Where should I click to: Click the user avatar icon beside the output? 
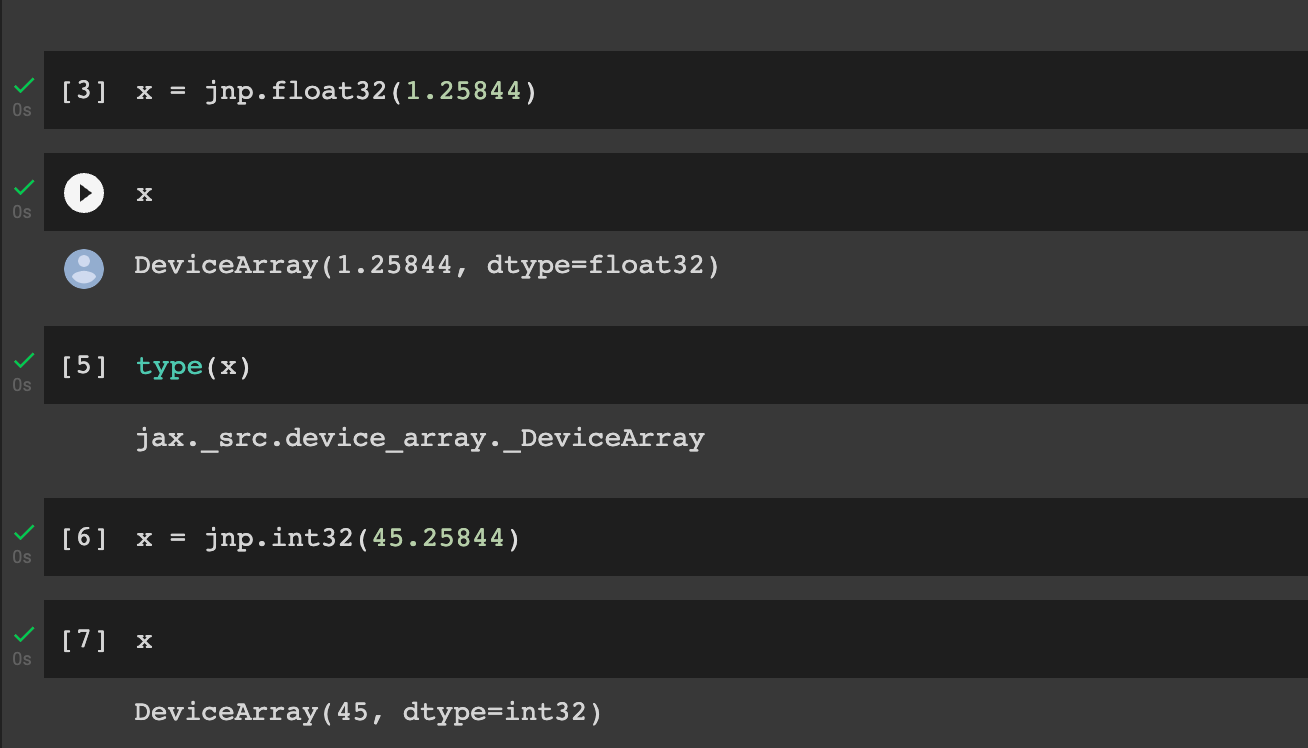coord(84,269)
